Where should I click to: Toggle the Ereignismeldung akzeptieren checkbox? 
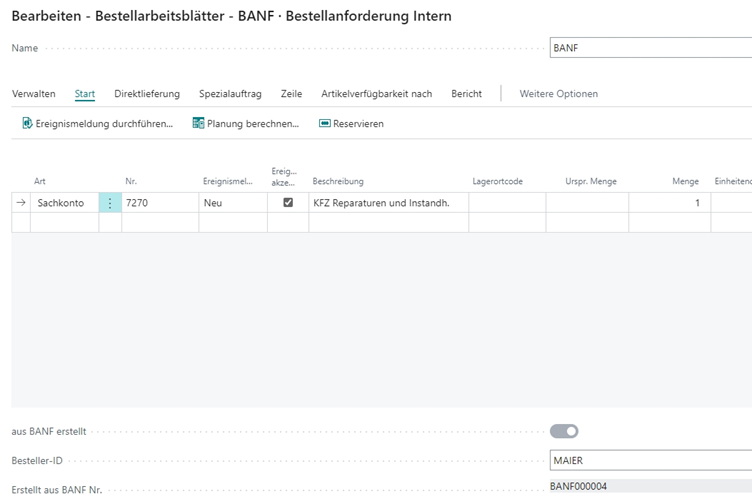(288, 202)
